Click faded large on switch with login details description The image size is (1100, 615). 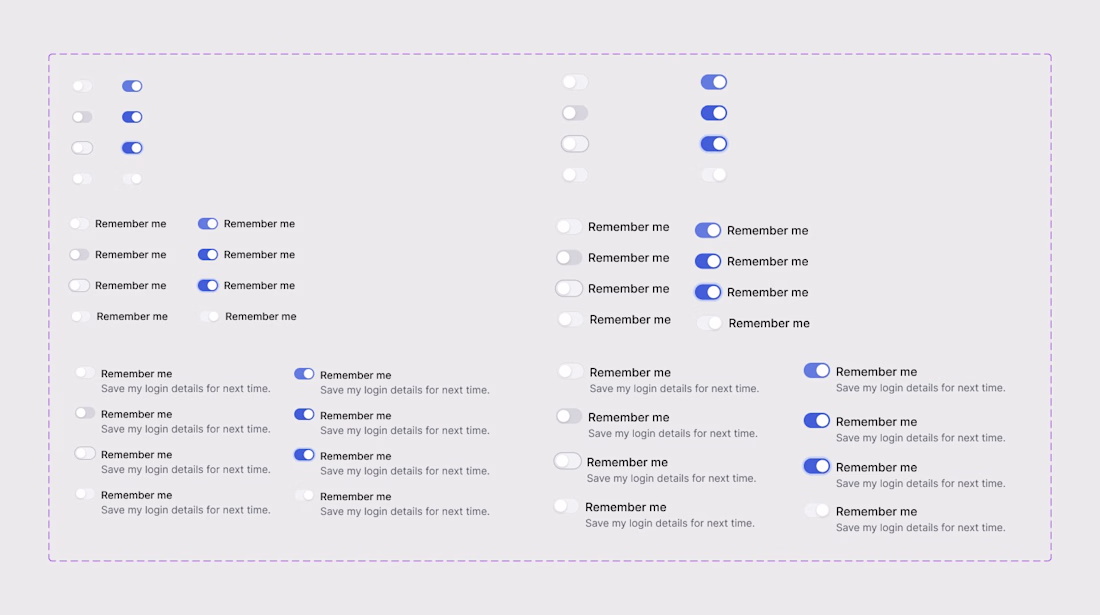pos(817,511)
